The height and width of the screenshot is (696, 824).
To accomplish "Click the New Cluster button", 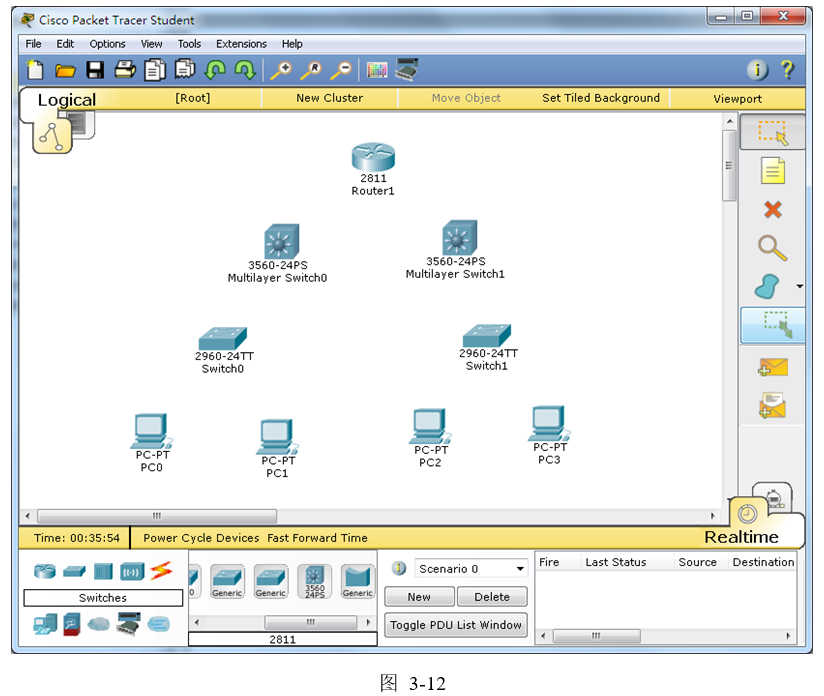I will click(x=329, y=98).
